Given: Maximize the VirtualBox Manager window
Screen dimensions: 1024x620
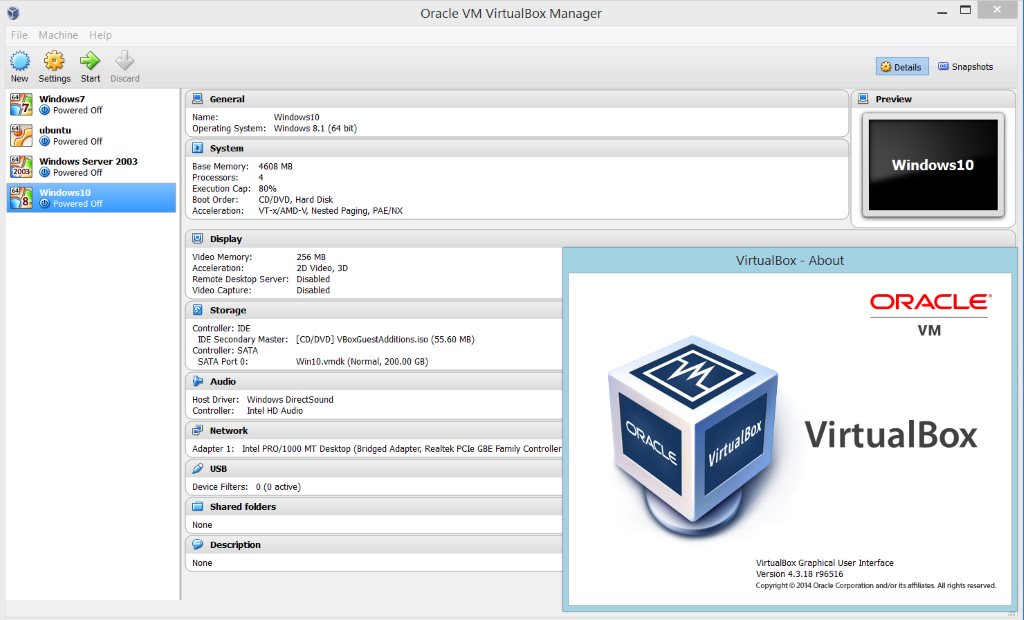Looking at the screenshot, I should [965, 10].
